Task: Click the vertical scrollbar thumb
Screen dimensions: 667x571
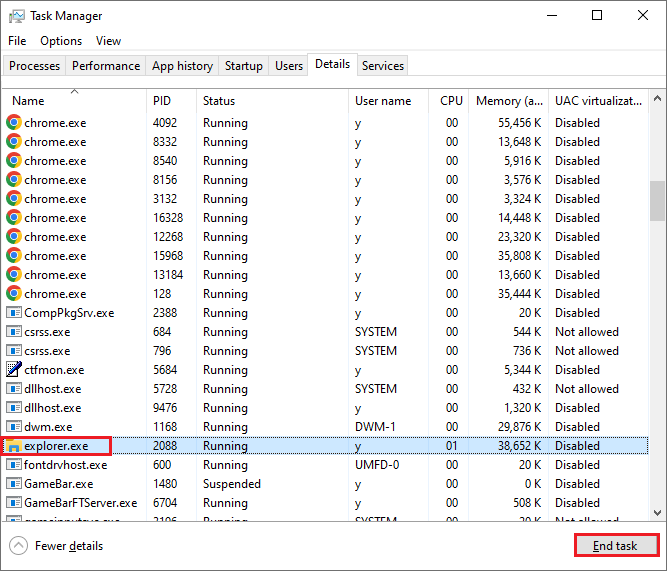Action: [657, 201]
